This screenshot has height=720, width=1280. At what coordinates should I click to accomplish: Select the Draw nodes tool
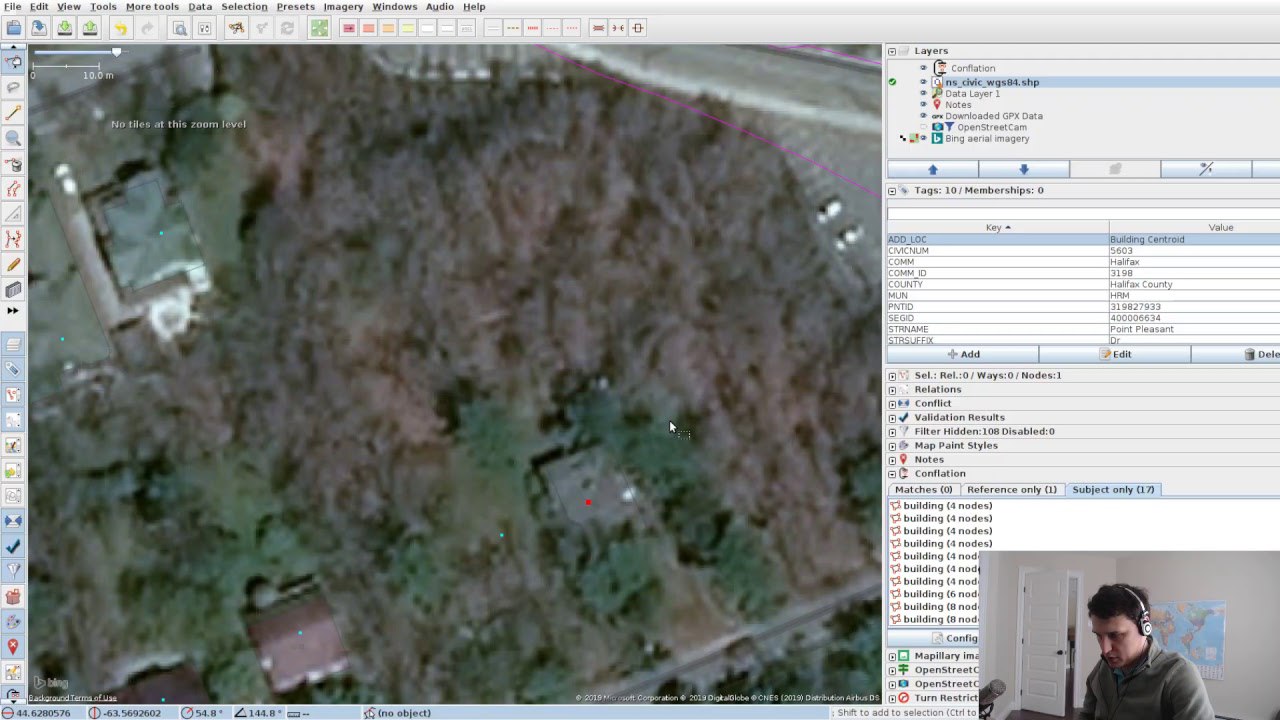pyautogui.click(x=13, y=113)
